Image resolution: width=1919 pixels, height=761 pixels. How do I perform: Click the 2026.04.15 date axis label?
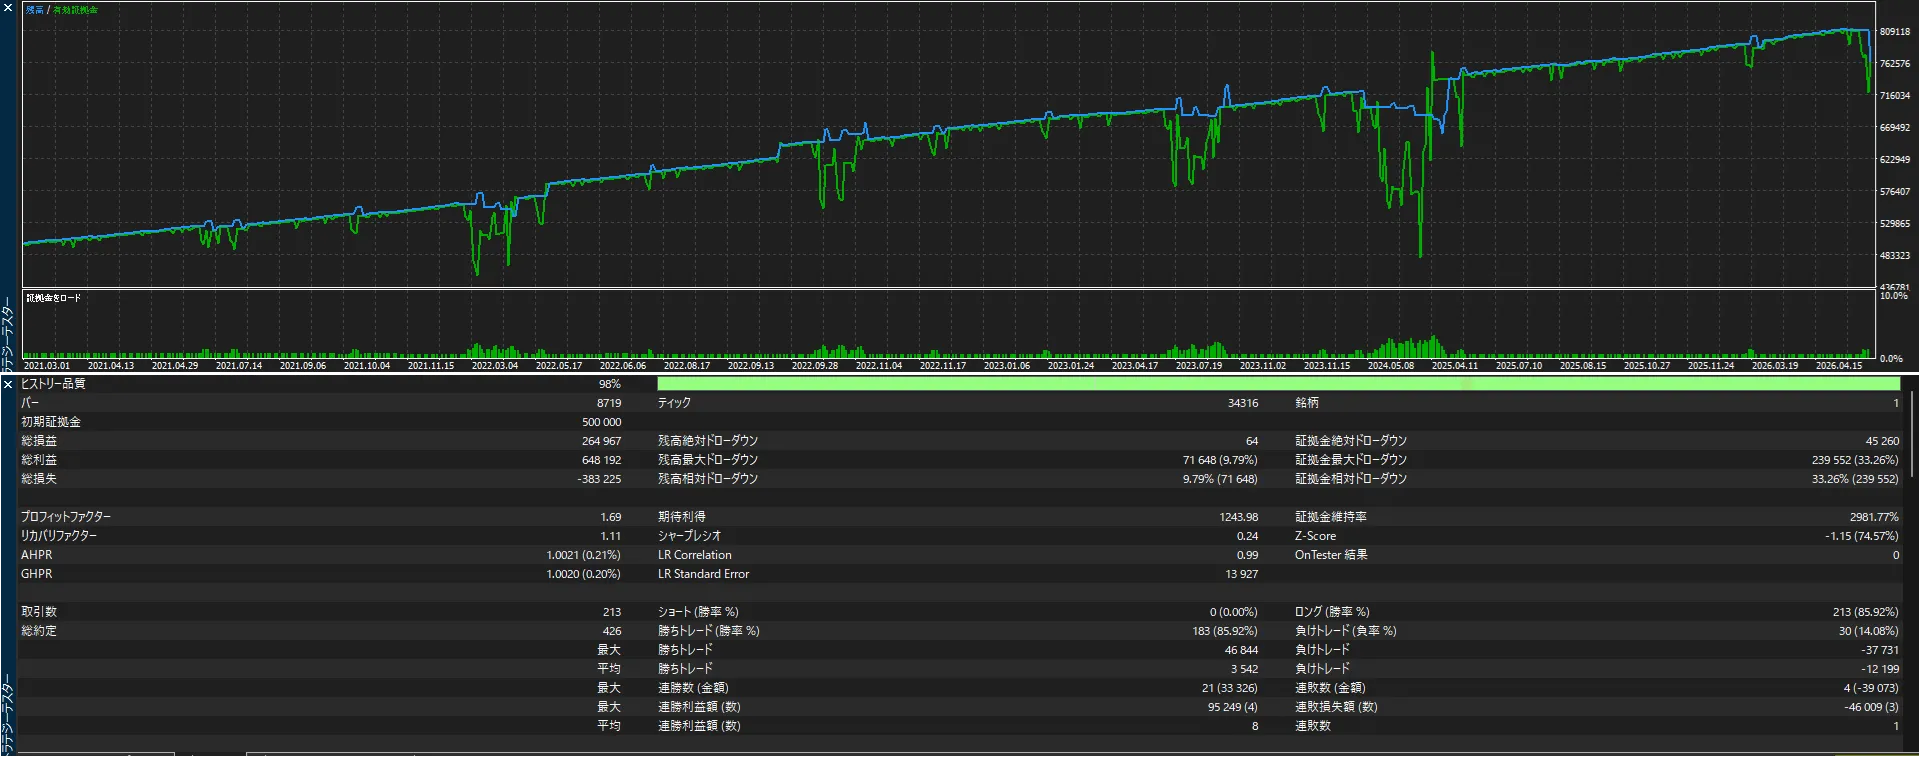(1838, 366)
